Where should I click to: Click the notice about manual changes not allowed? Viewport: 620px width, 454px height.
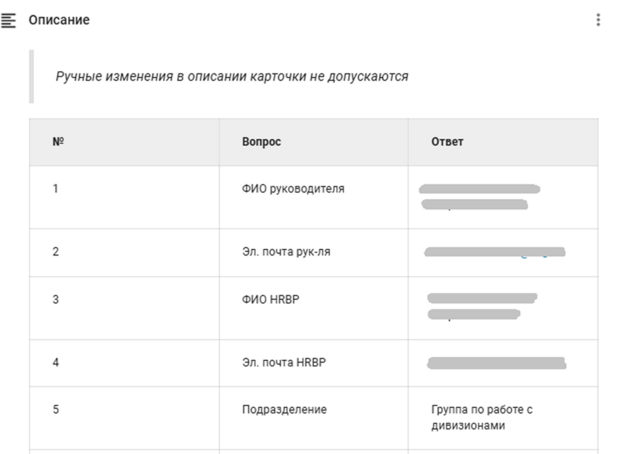232,76
